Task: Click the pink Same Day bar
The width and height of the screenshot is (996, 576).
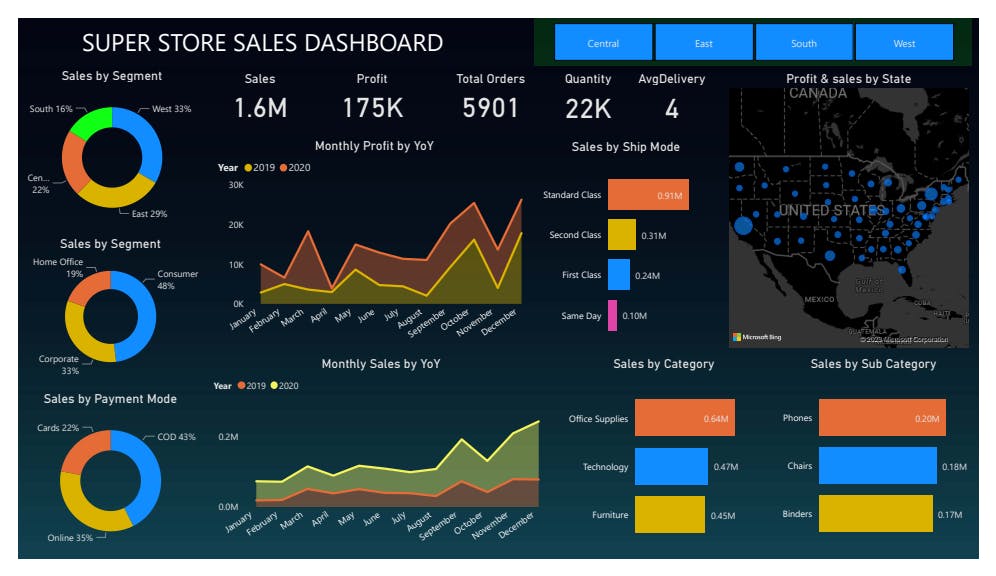Action: click(612, 315)
